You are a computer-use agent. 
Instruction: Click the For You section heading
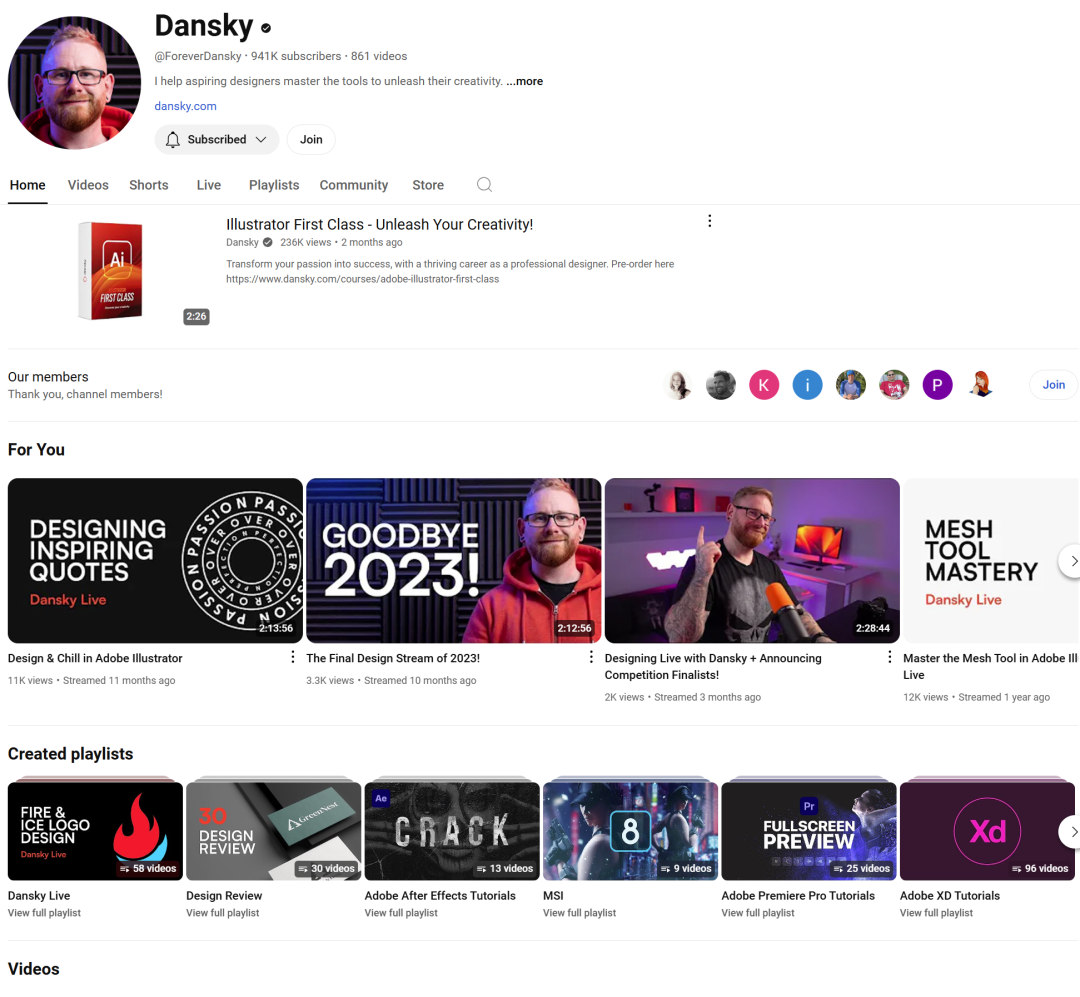pos(37,450)
